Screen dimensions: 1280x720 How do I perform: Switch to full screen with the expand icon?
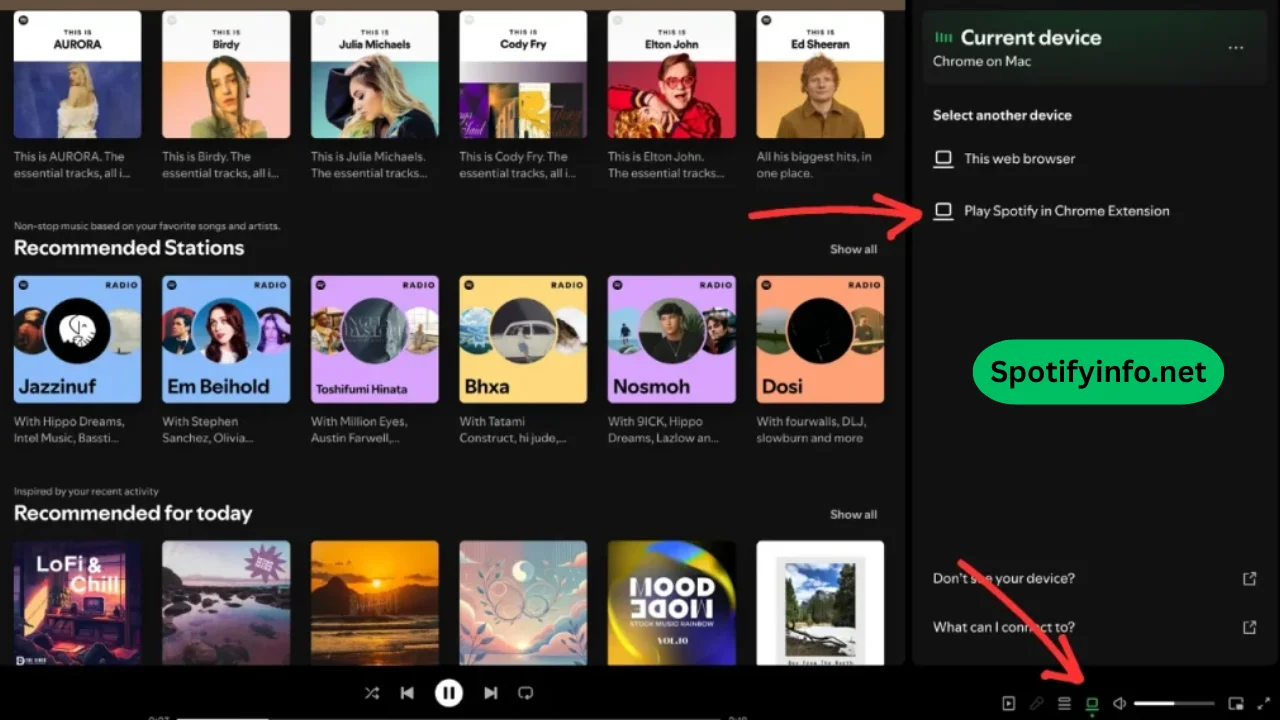tap(1264, 704)
